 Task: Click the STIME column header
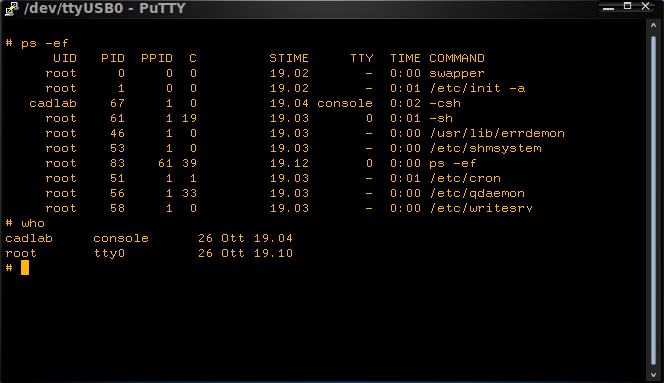pos(289,58)
